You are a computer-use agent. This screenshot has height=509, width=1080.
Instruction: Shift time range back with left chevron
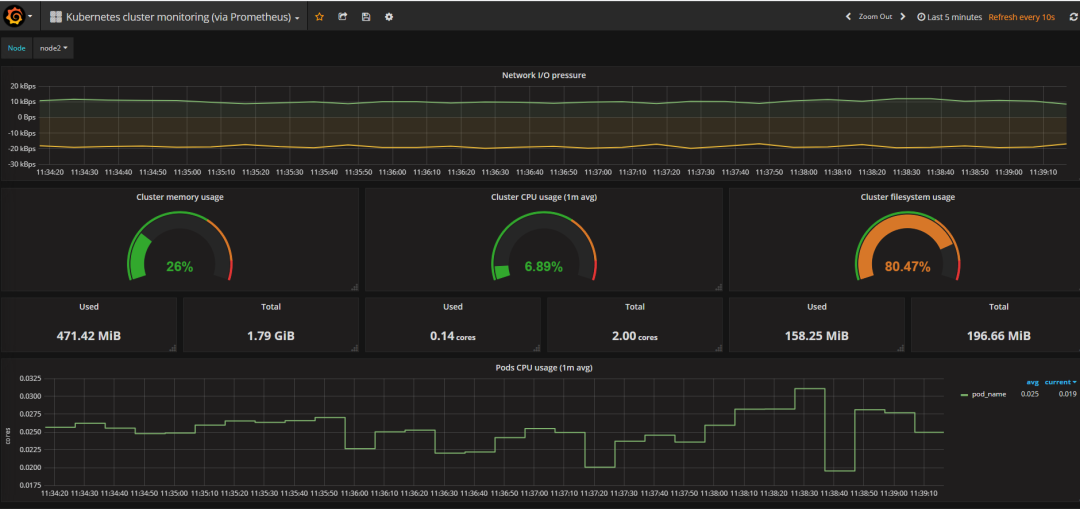point(848,17)
